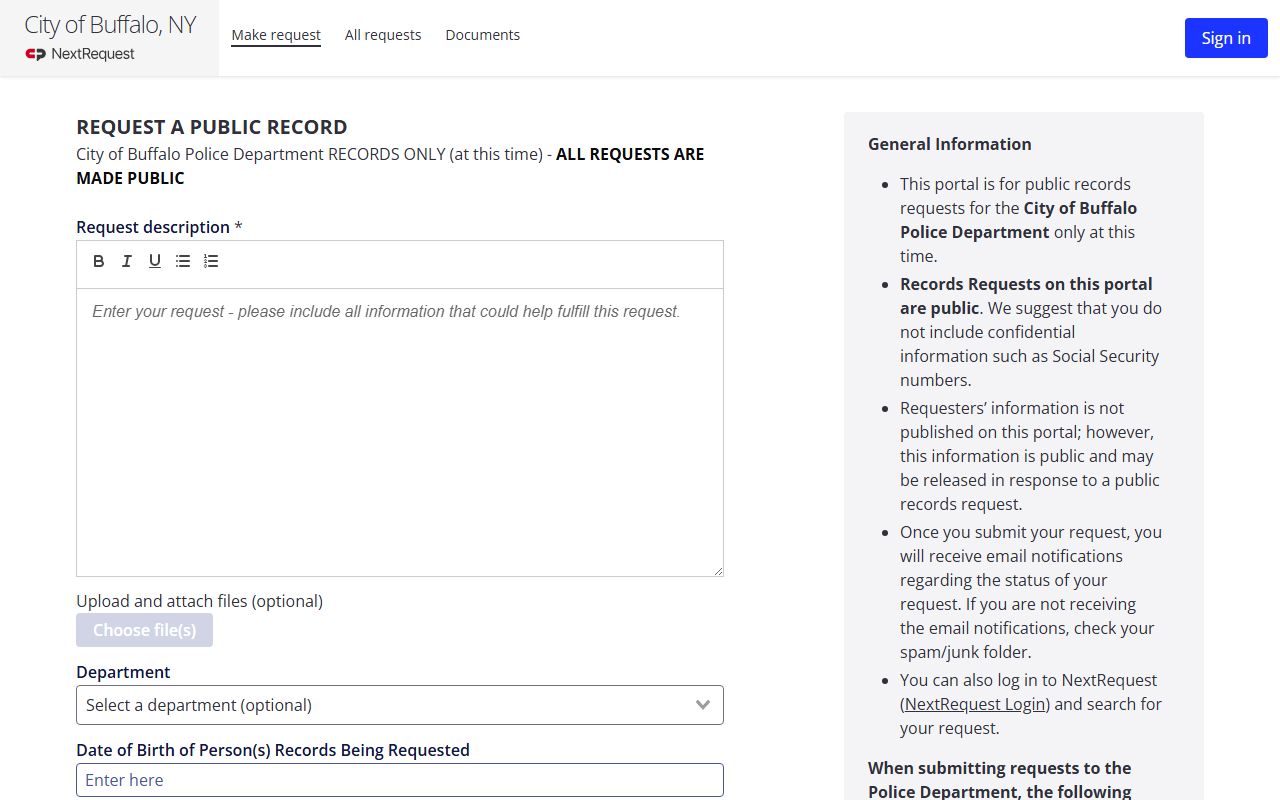Click the Department field label
Screen dimensions: 1280x800
pos(123,672)
